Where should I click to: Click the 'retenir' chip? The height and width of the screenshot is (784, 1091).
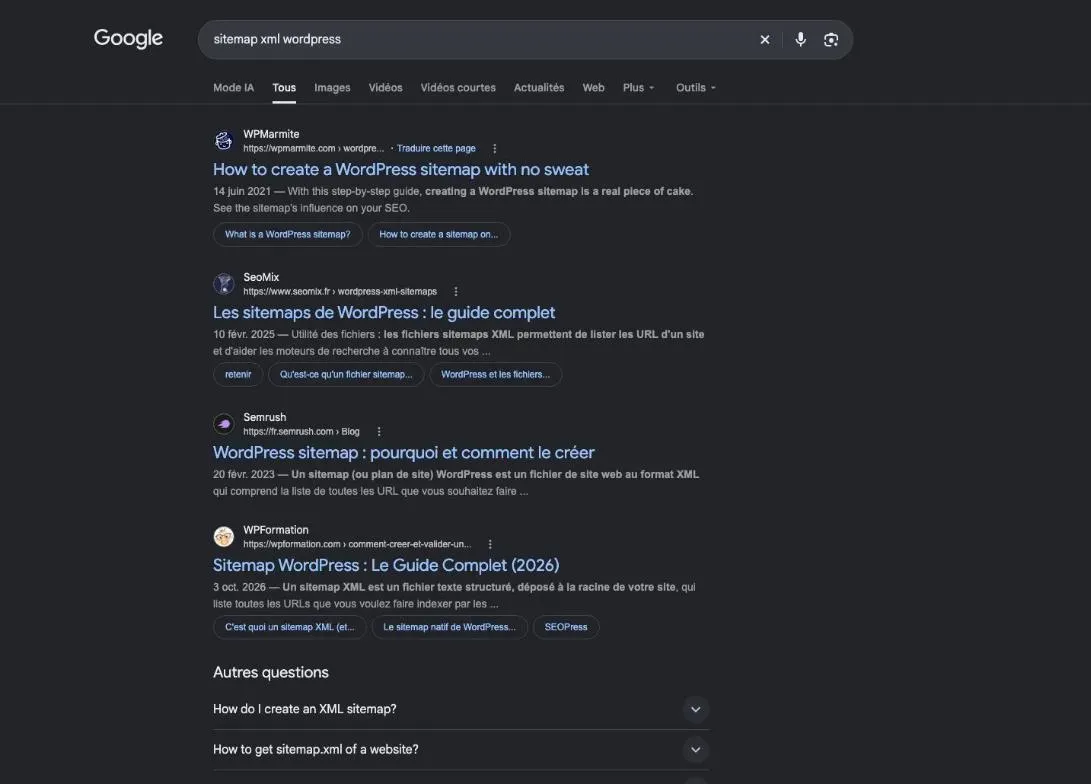click(238, 374)
